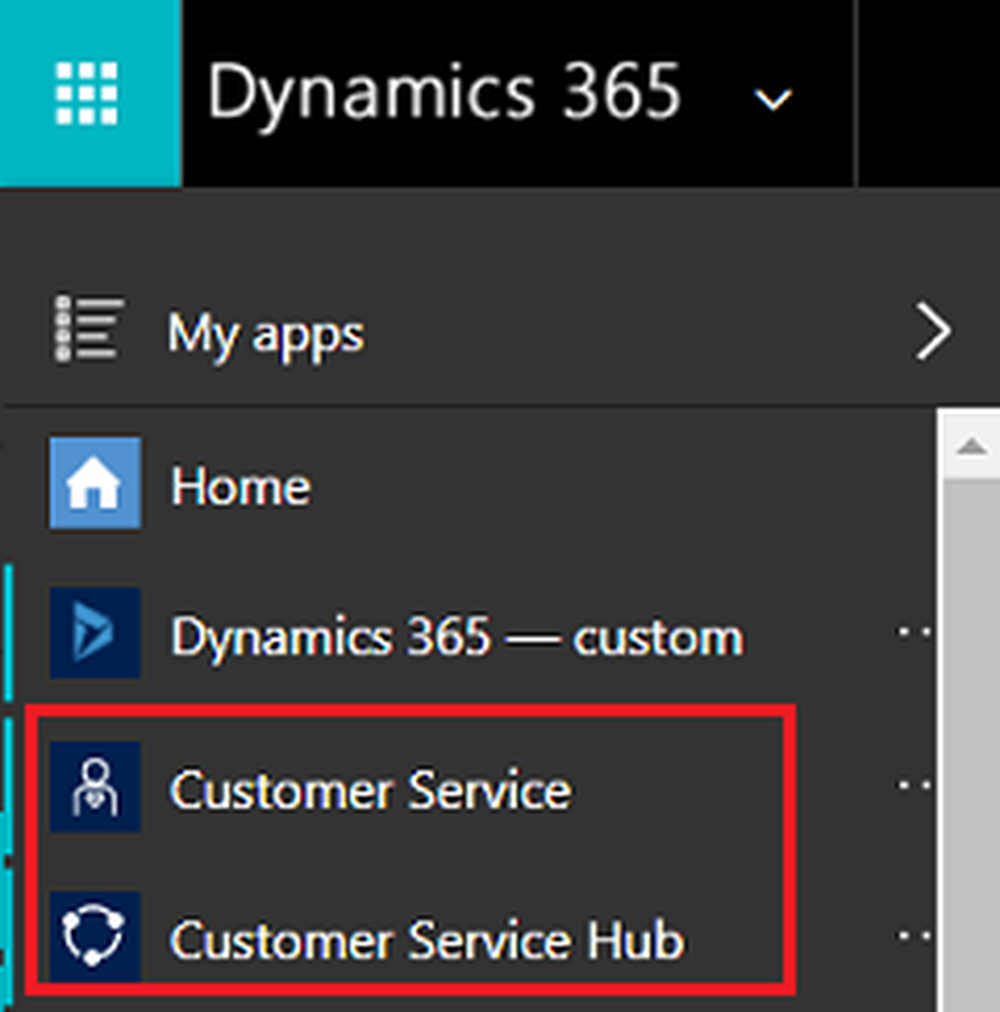1000x1012 pixels.
Task: Open more options for Customer Service Hub
Action: coord(915,935)
